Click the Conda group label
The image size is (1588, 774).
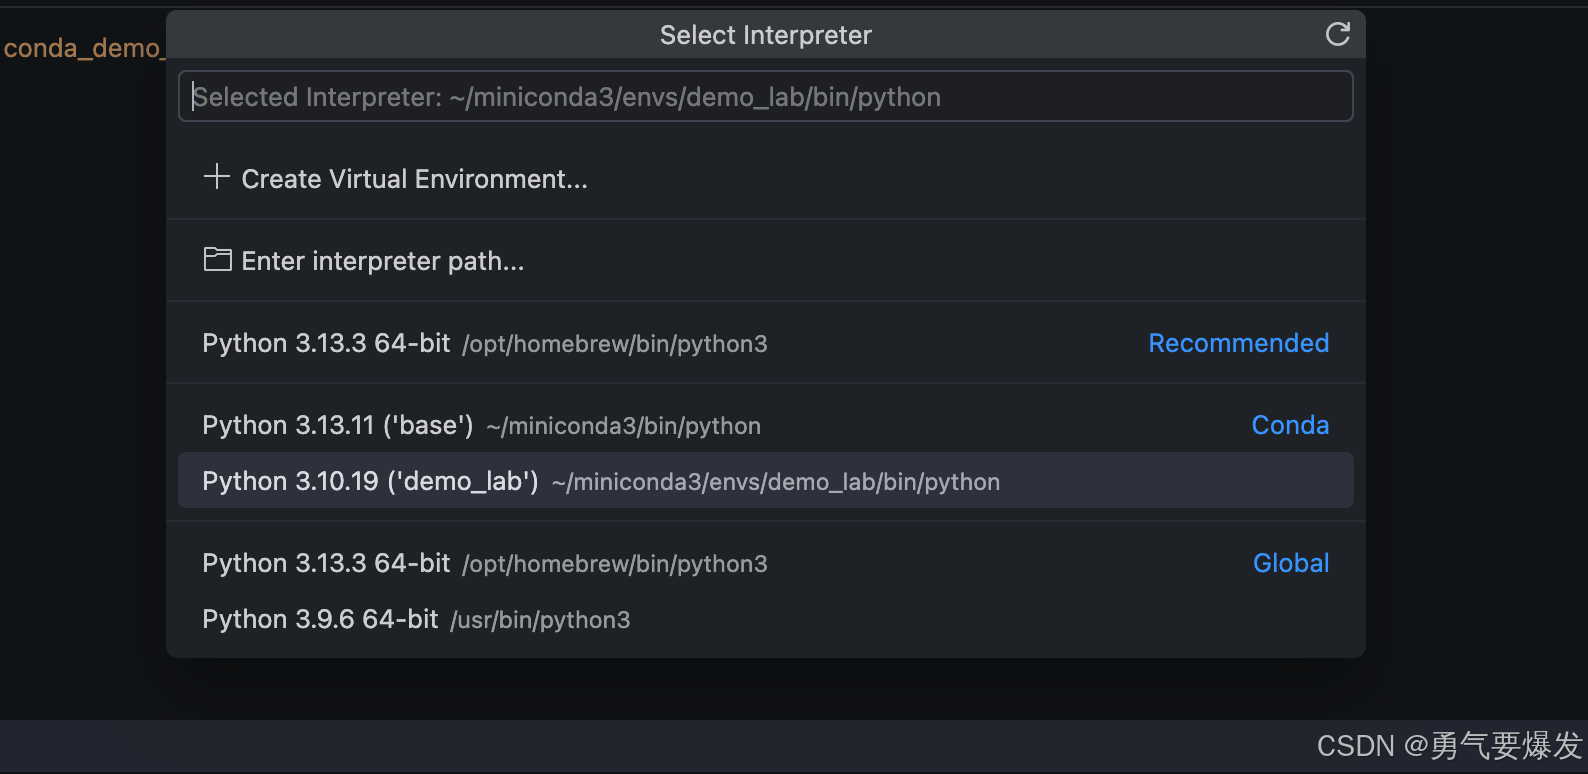[1290, 425]
